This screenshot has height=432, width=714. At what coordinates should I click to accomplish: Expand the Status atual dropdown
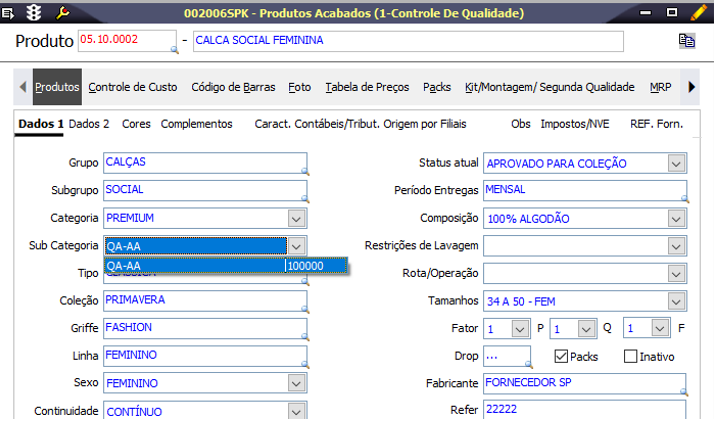(x=676, y=163)
